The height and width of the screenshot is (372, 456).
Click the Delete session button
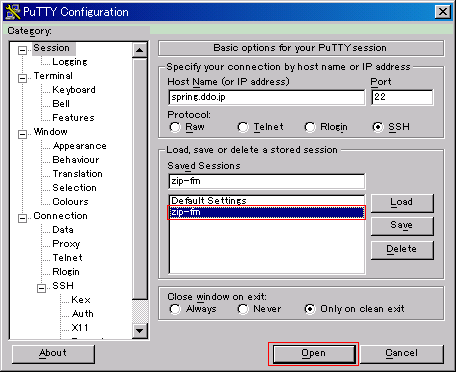point(402,250)
